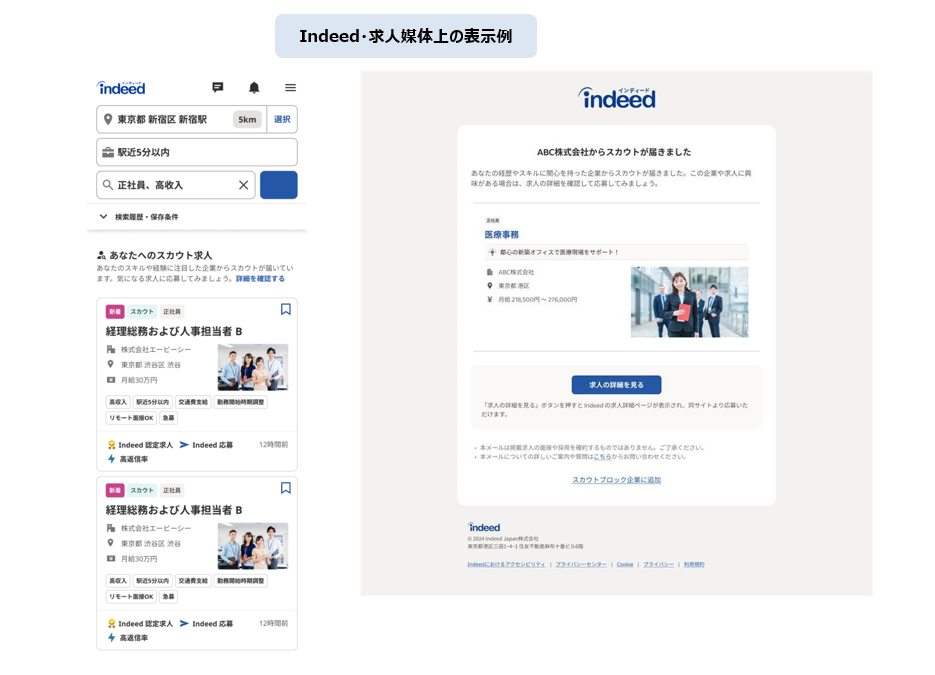Open the notification bell icon

tap(254, 88)
